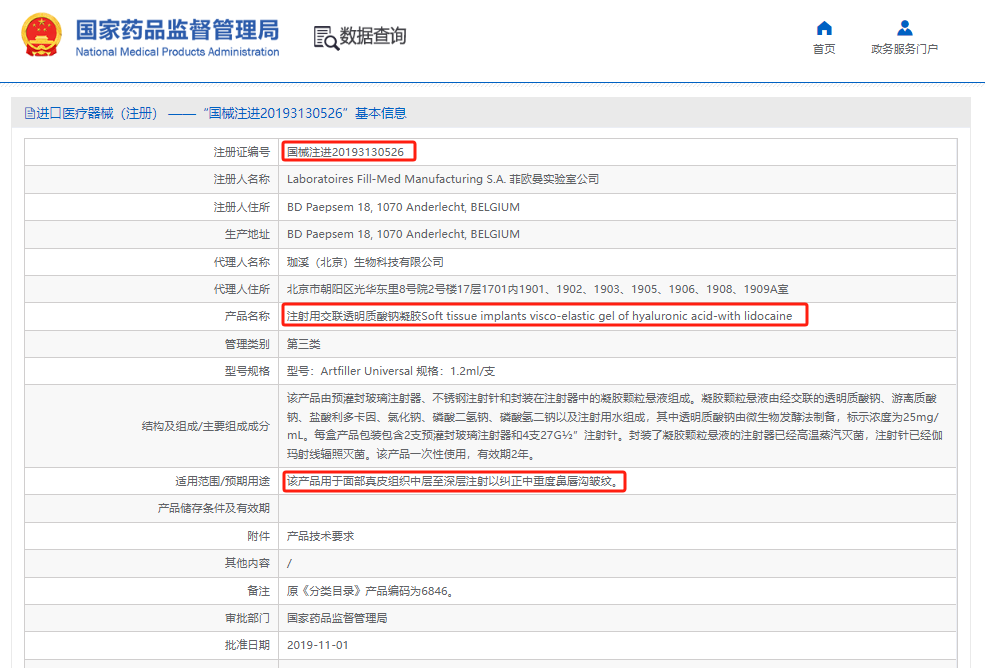
Task: Click the document icon before 进口医疗器械
Action: click(x=30, y=113)
